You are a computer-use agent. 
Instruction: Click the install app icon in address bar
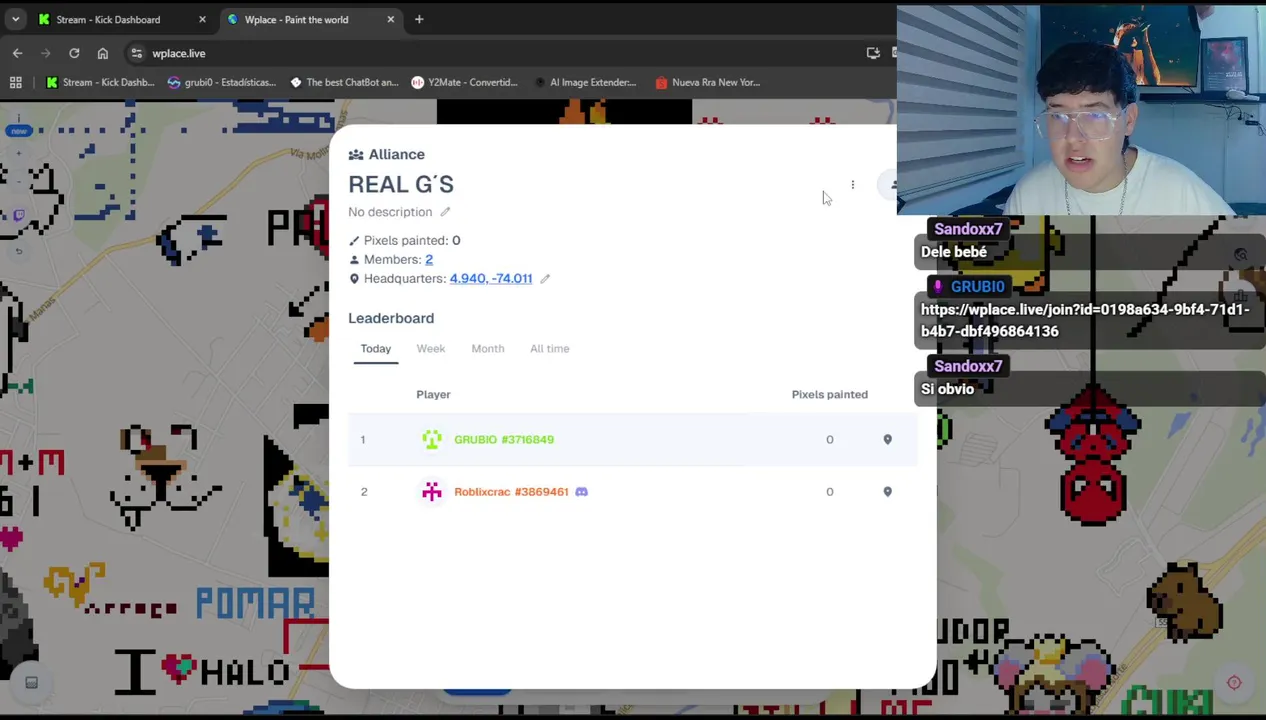click(873, 53)
